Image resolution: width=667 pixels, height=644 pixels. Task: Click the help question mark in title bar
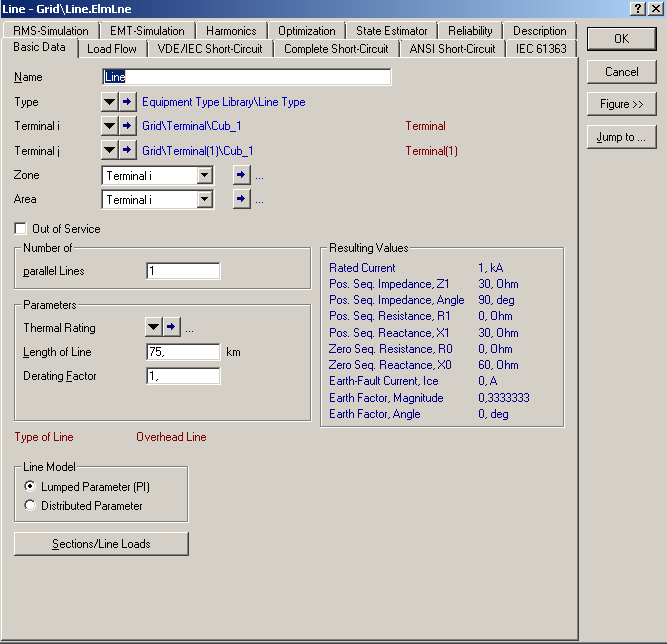point(638,9)
